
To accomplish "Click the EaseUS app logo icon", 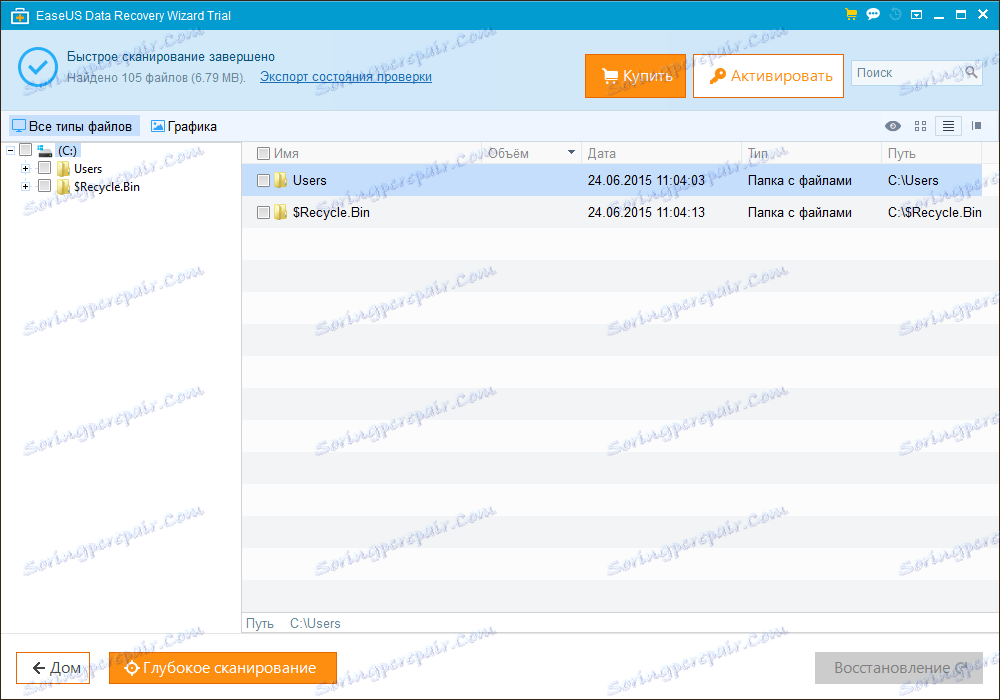I will pyautogui.click(x=20, y=15).
